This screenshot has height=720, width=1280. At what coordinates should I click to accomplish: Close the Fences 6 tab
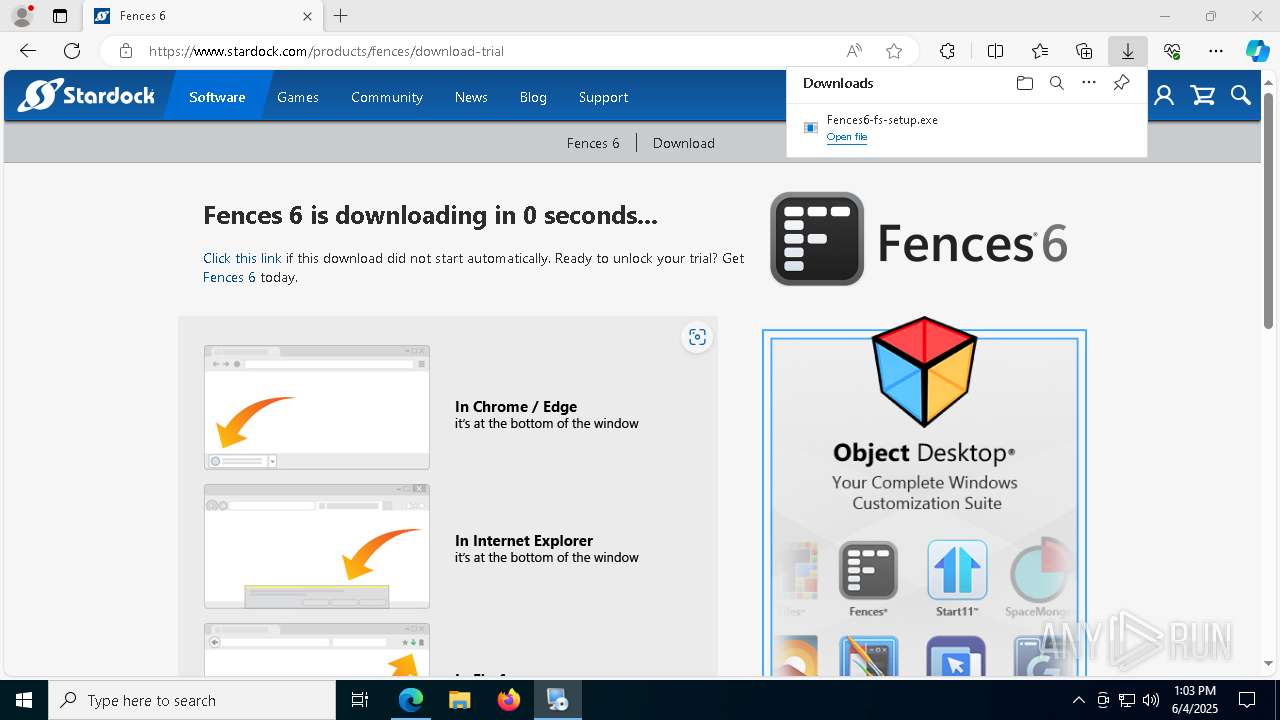307,16
